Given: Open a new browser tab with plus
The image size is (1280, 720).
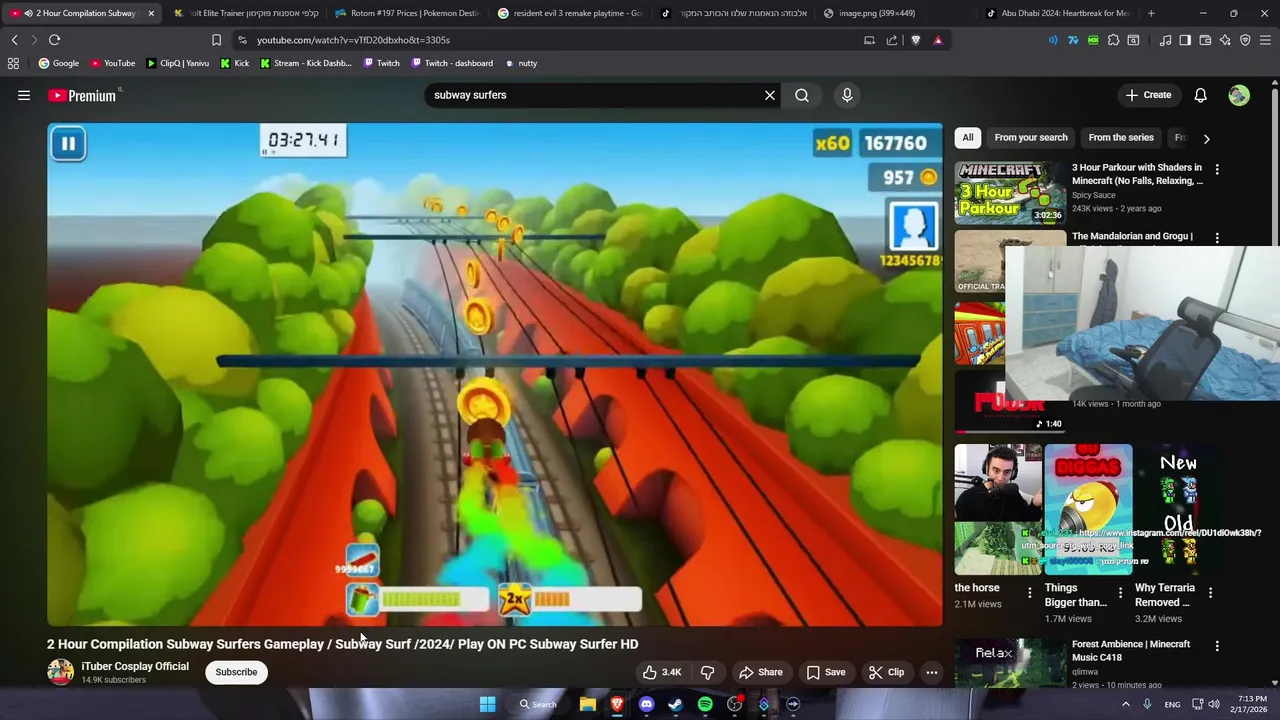Looking at the screenshot, I should pos(1151,13).
